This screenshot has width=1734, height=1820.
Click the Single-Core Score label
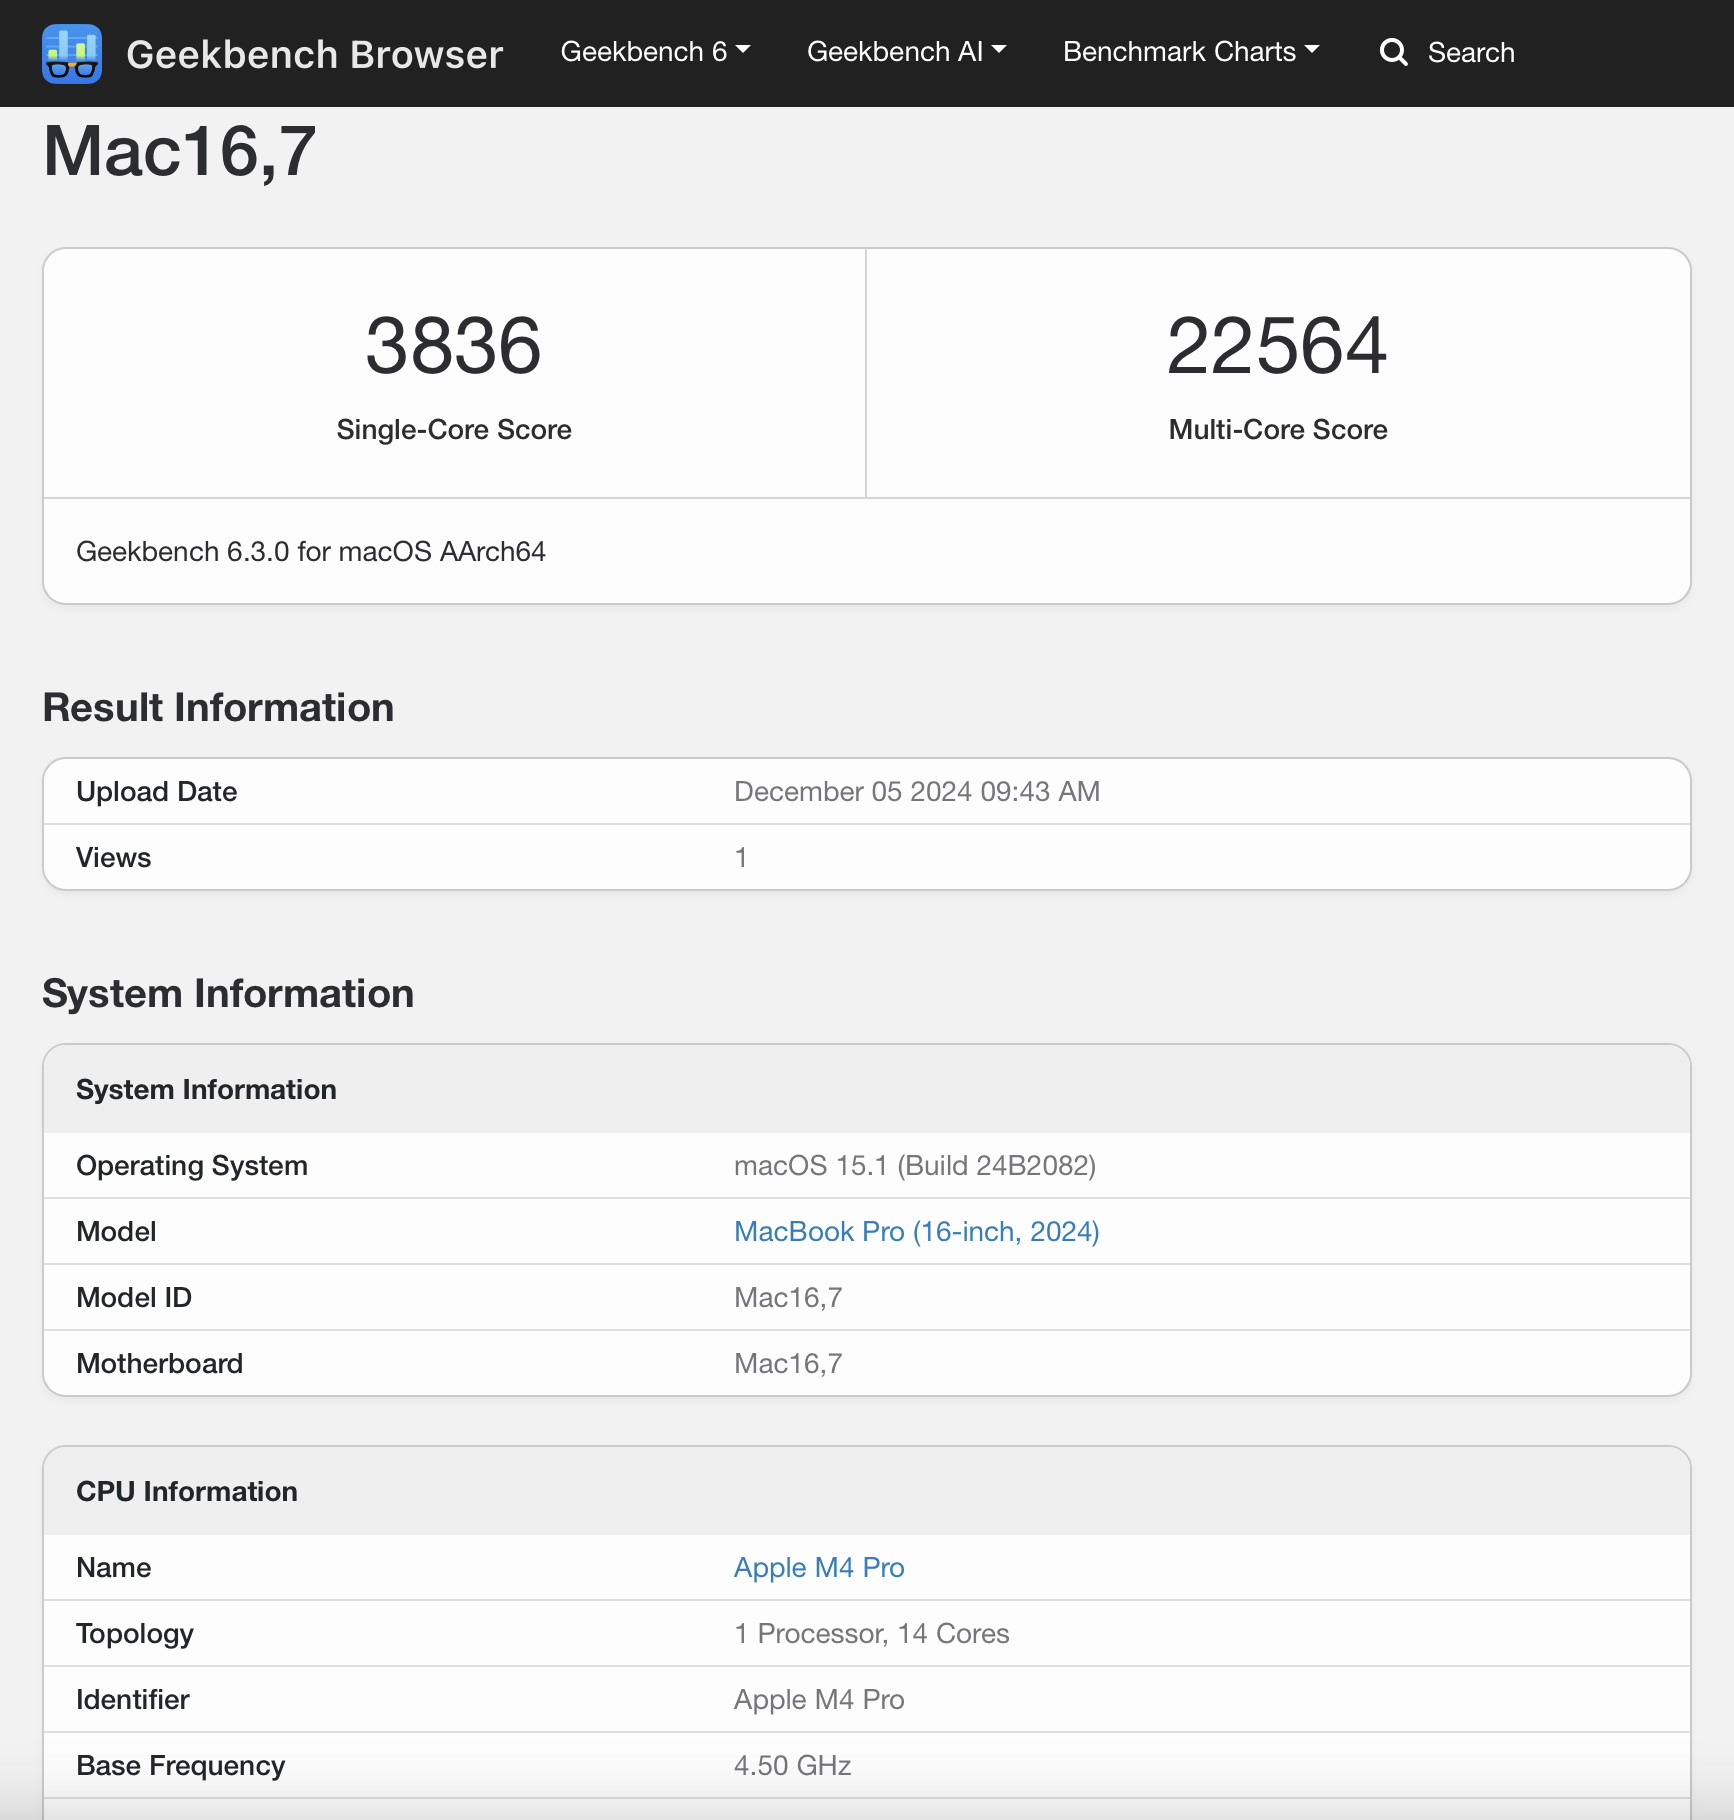point(454,430)
